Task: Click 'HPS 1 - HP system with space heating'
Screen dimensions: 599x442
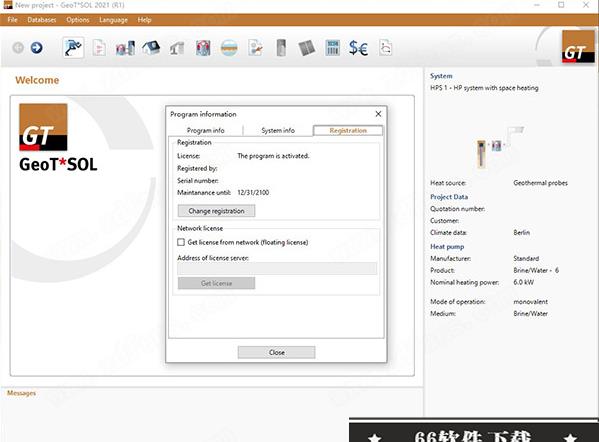Action: click(484, 88)
